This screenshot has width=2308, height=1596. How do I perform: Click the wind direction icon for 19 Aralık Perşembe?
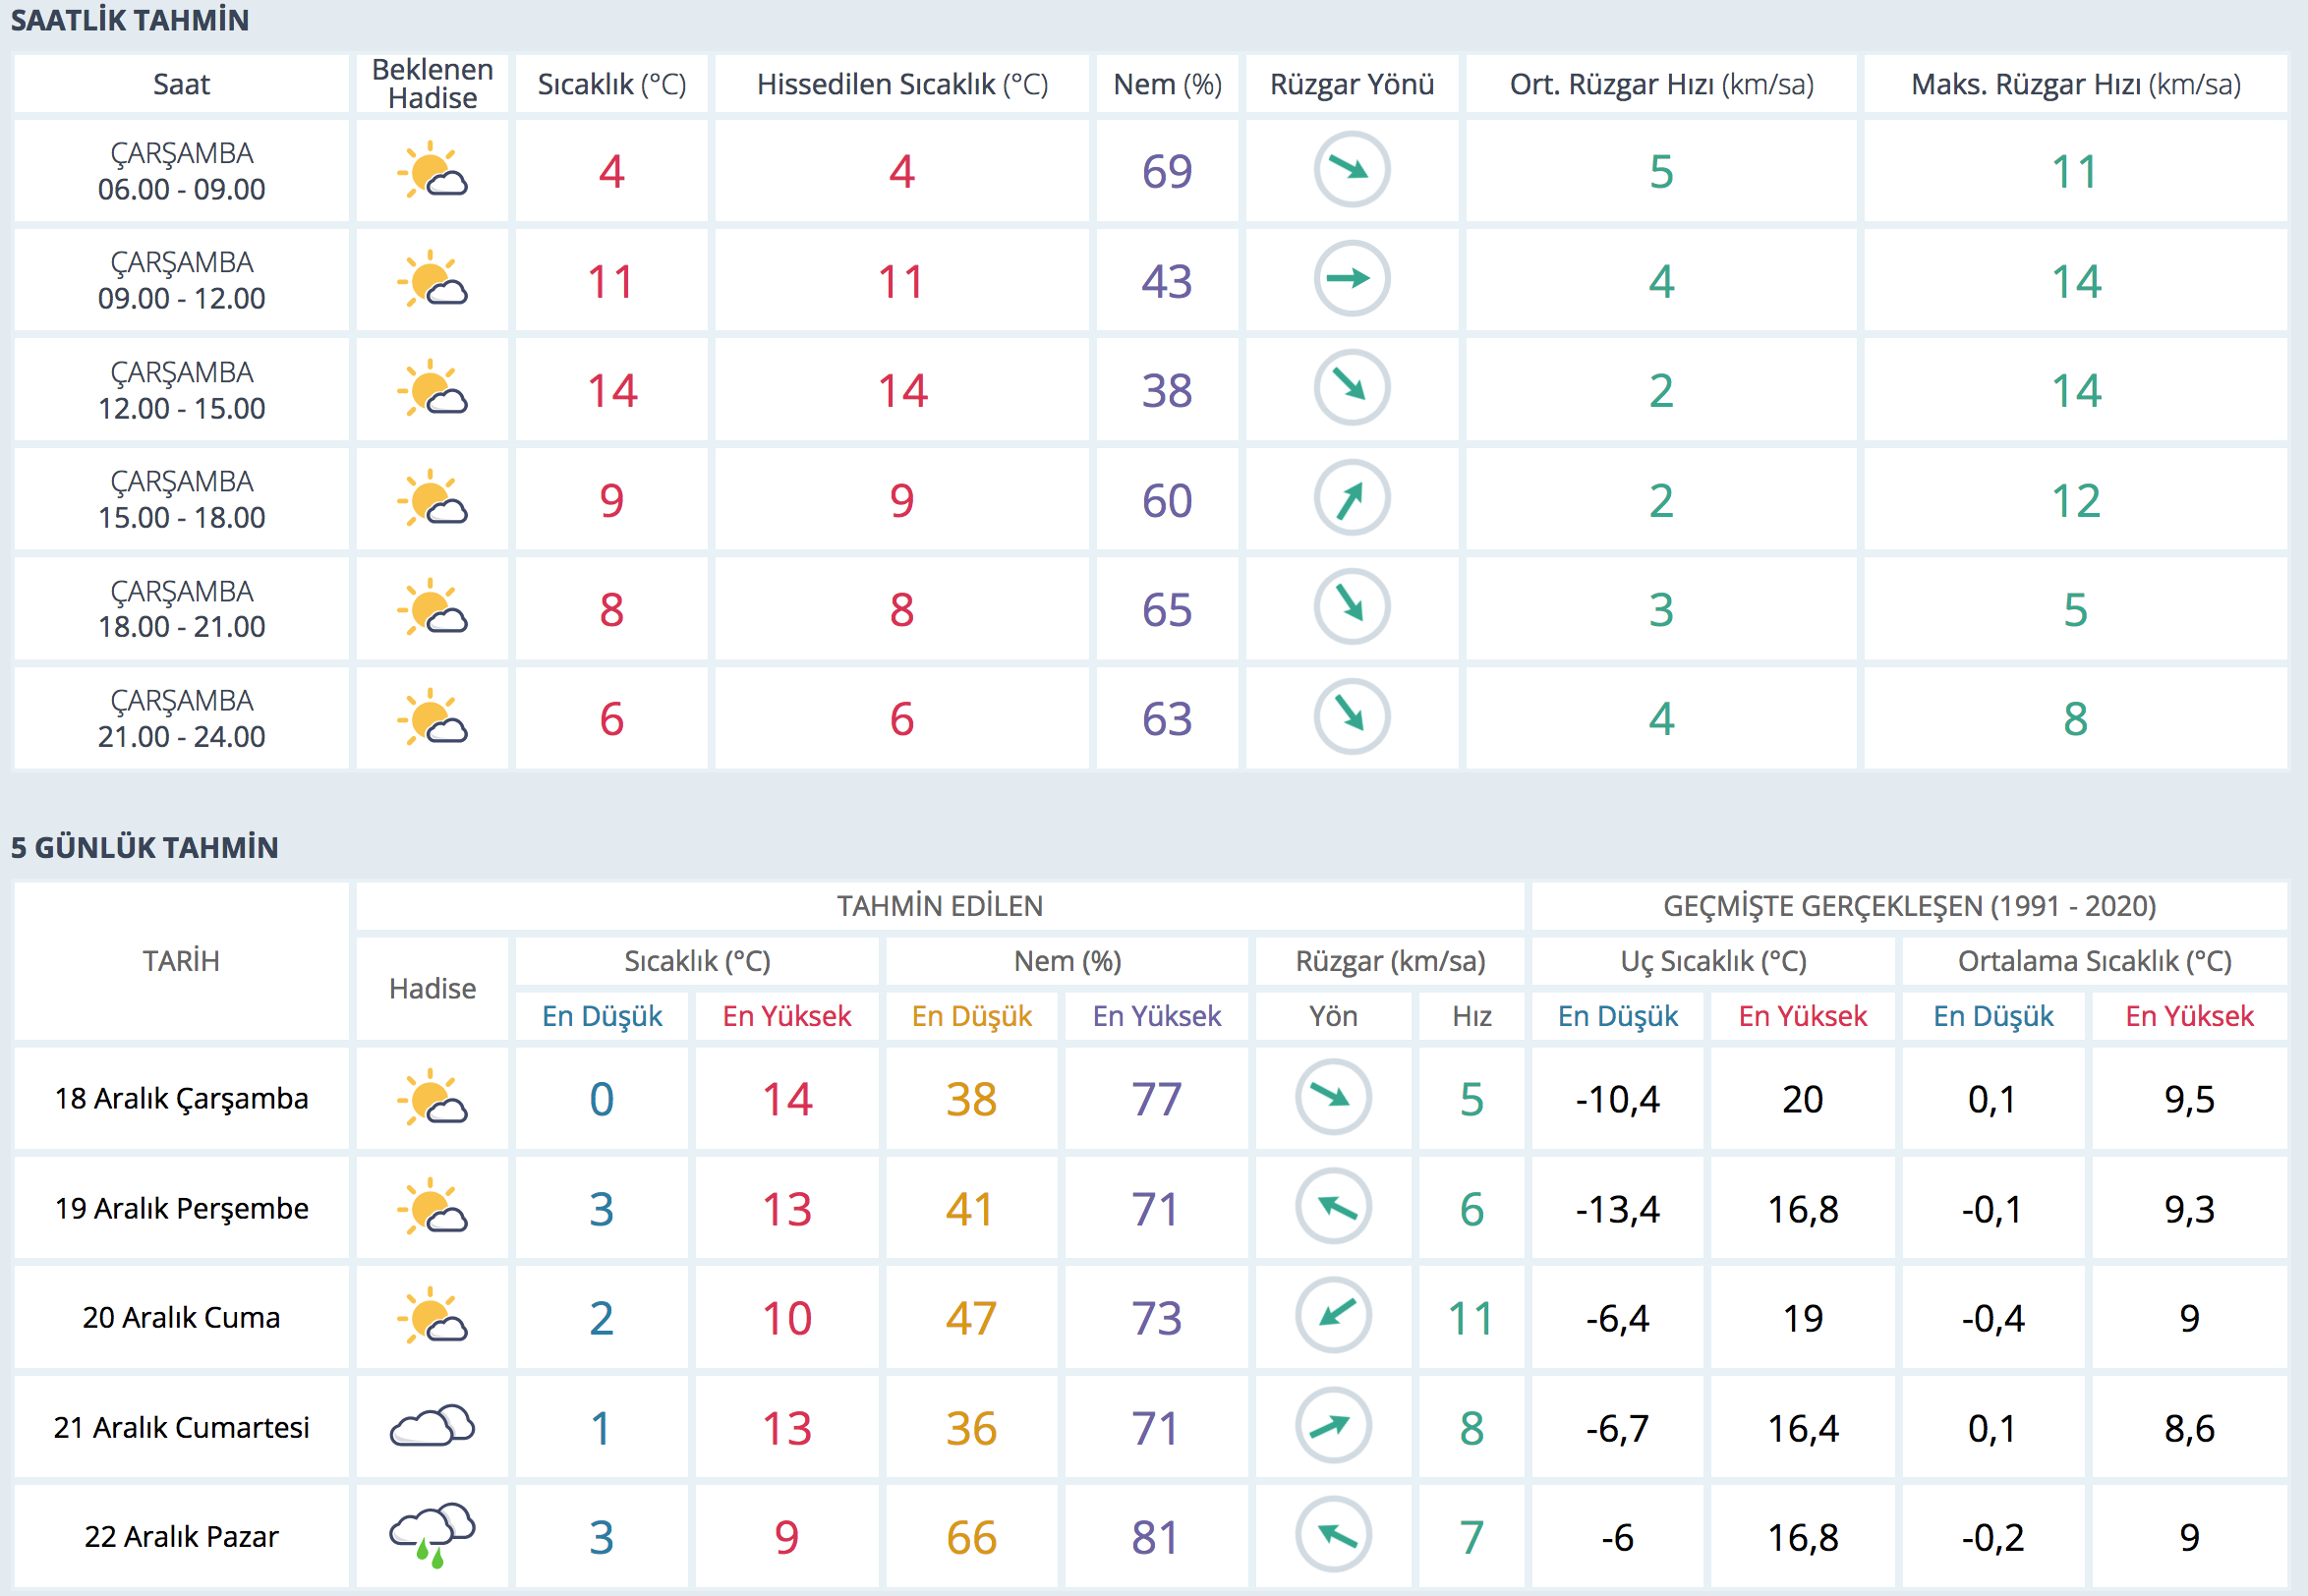[1333, 1207]
